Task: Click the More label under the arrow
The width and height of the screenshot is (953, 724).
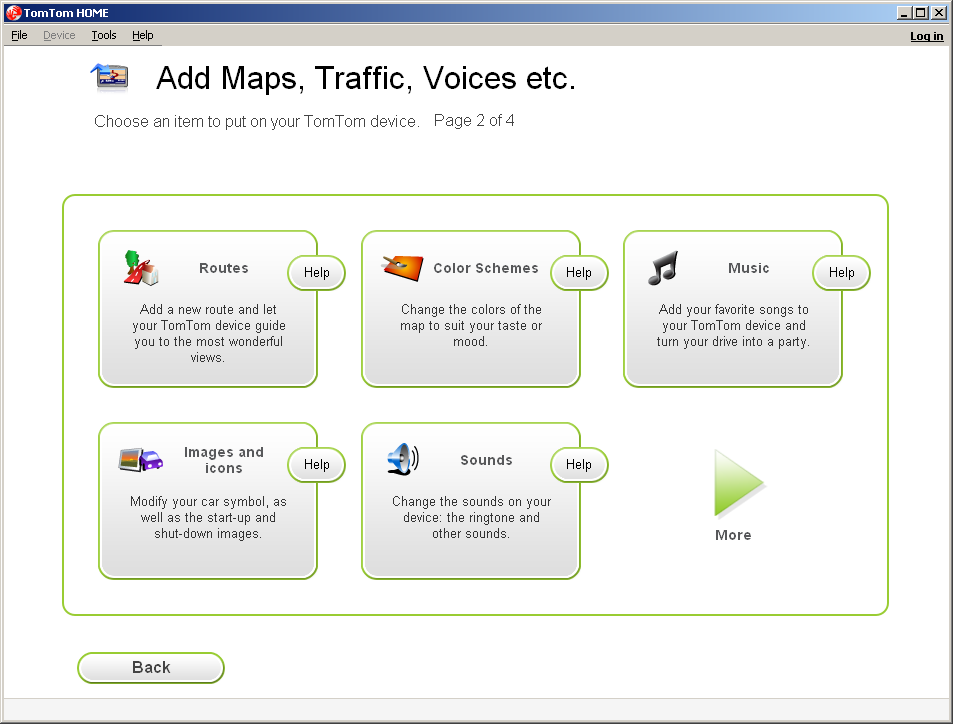Action: click(733, 535)
